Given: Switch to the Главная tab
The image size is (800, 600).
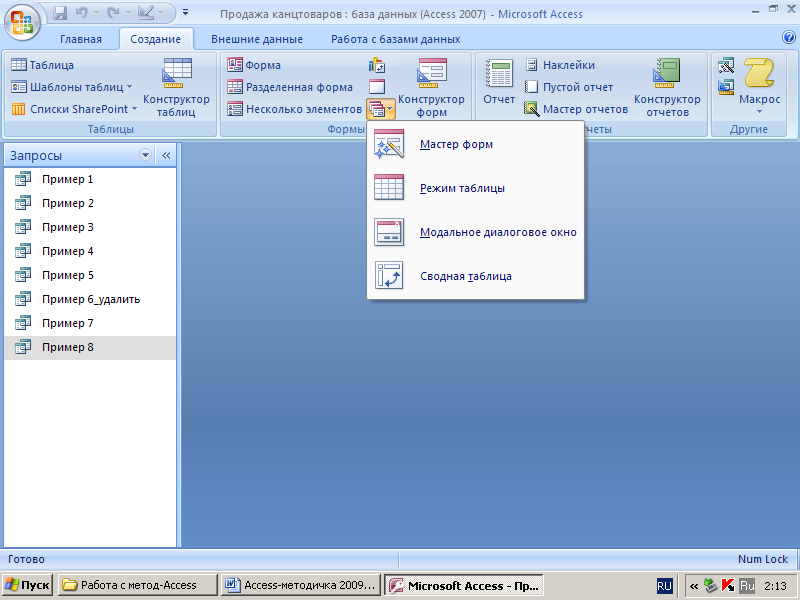Looking at the screenshot, I should coord(81,39).
